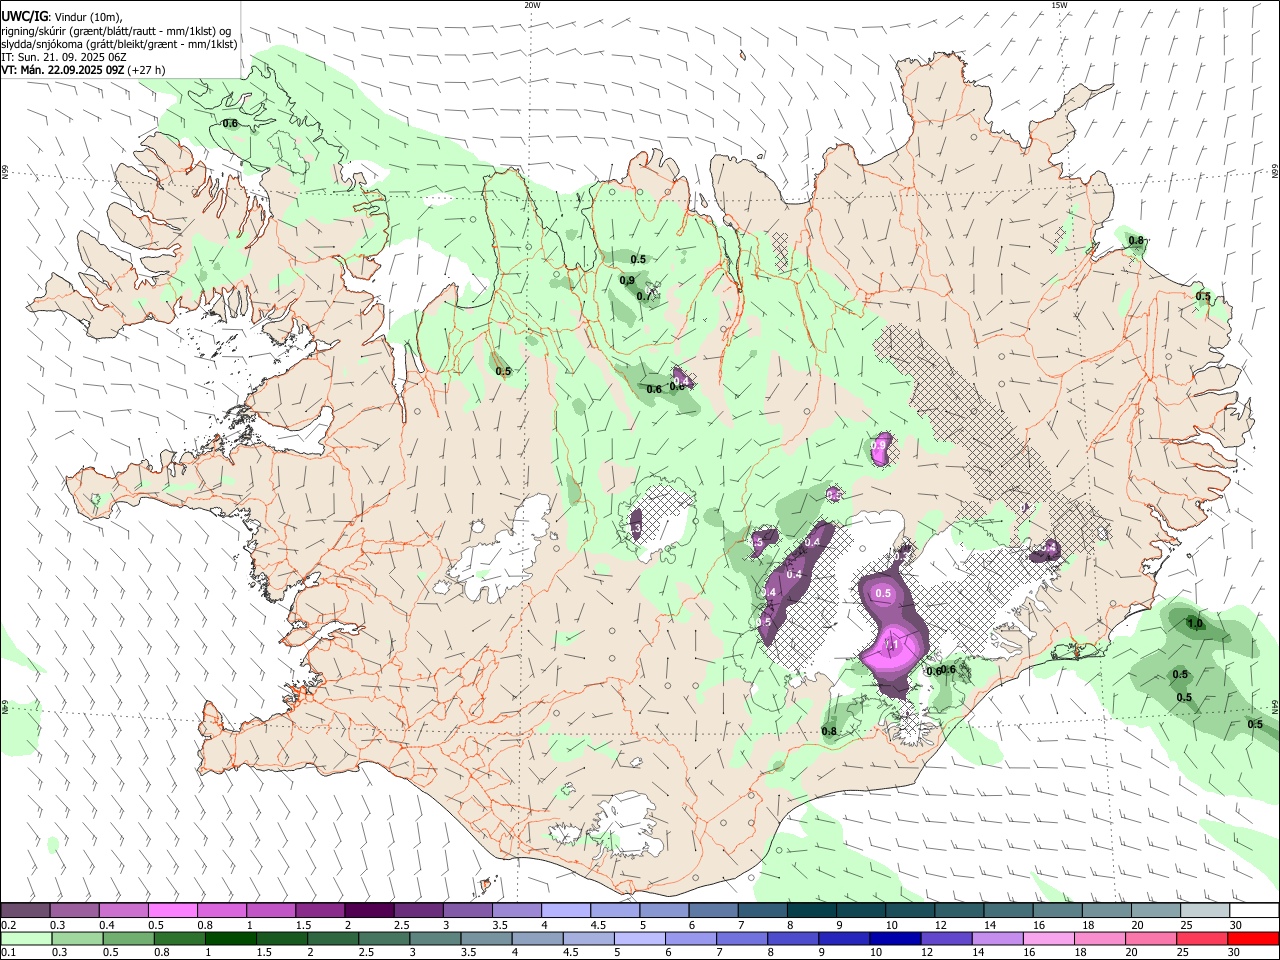The width and height of the screenshot is (1280, 960).
Task: Click the light violet 14 swatch, lower legend
Action: pos(997,938)
